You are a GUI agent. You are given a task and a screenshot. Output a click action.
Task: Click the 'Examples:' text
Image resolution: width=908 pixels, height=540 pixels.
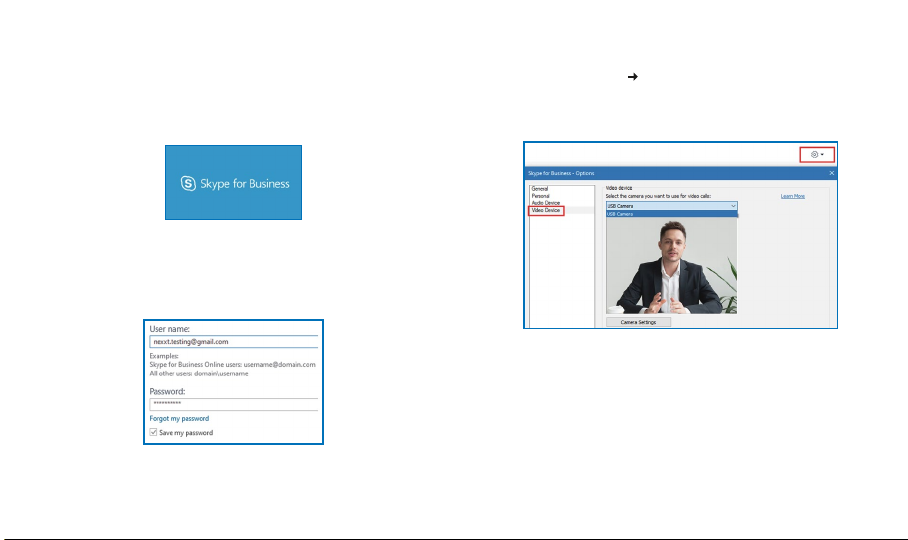pos(164,356)
